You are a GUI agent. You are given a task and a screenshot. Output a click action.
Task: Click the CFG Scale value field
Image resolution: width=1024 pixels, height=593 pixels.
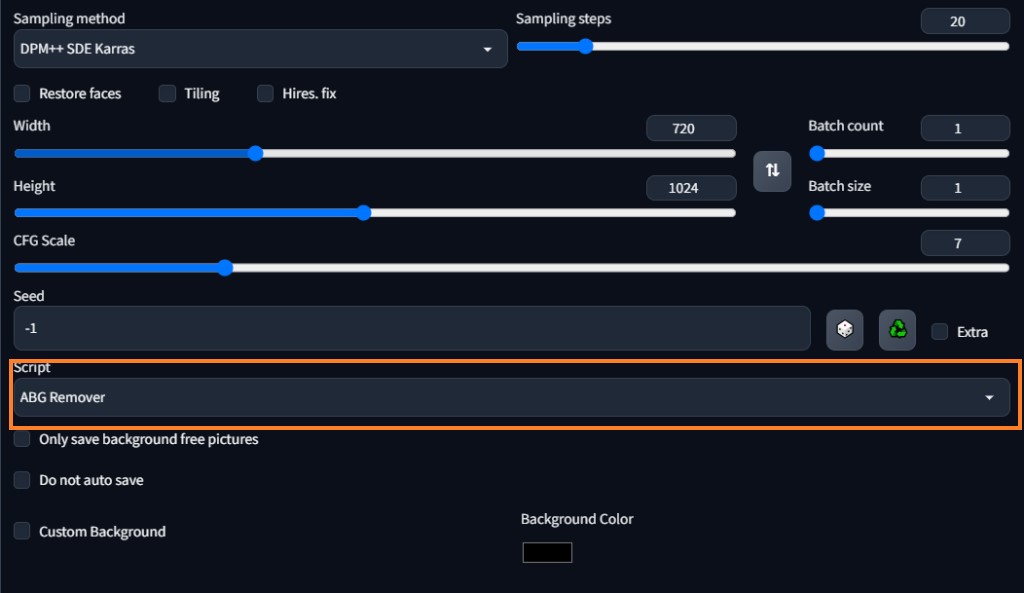(965, 243)
